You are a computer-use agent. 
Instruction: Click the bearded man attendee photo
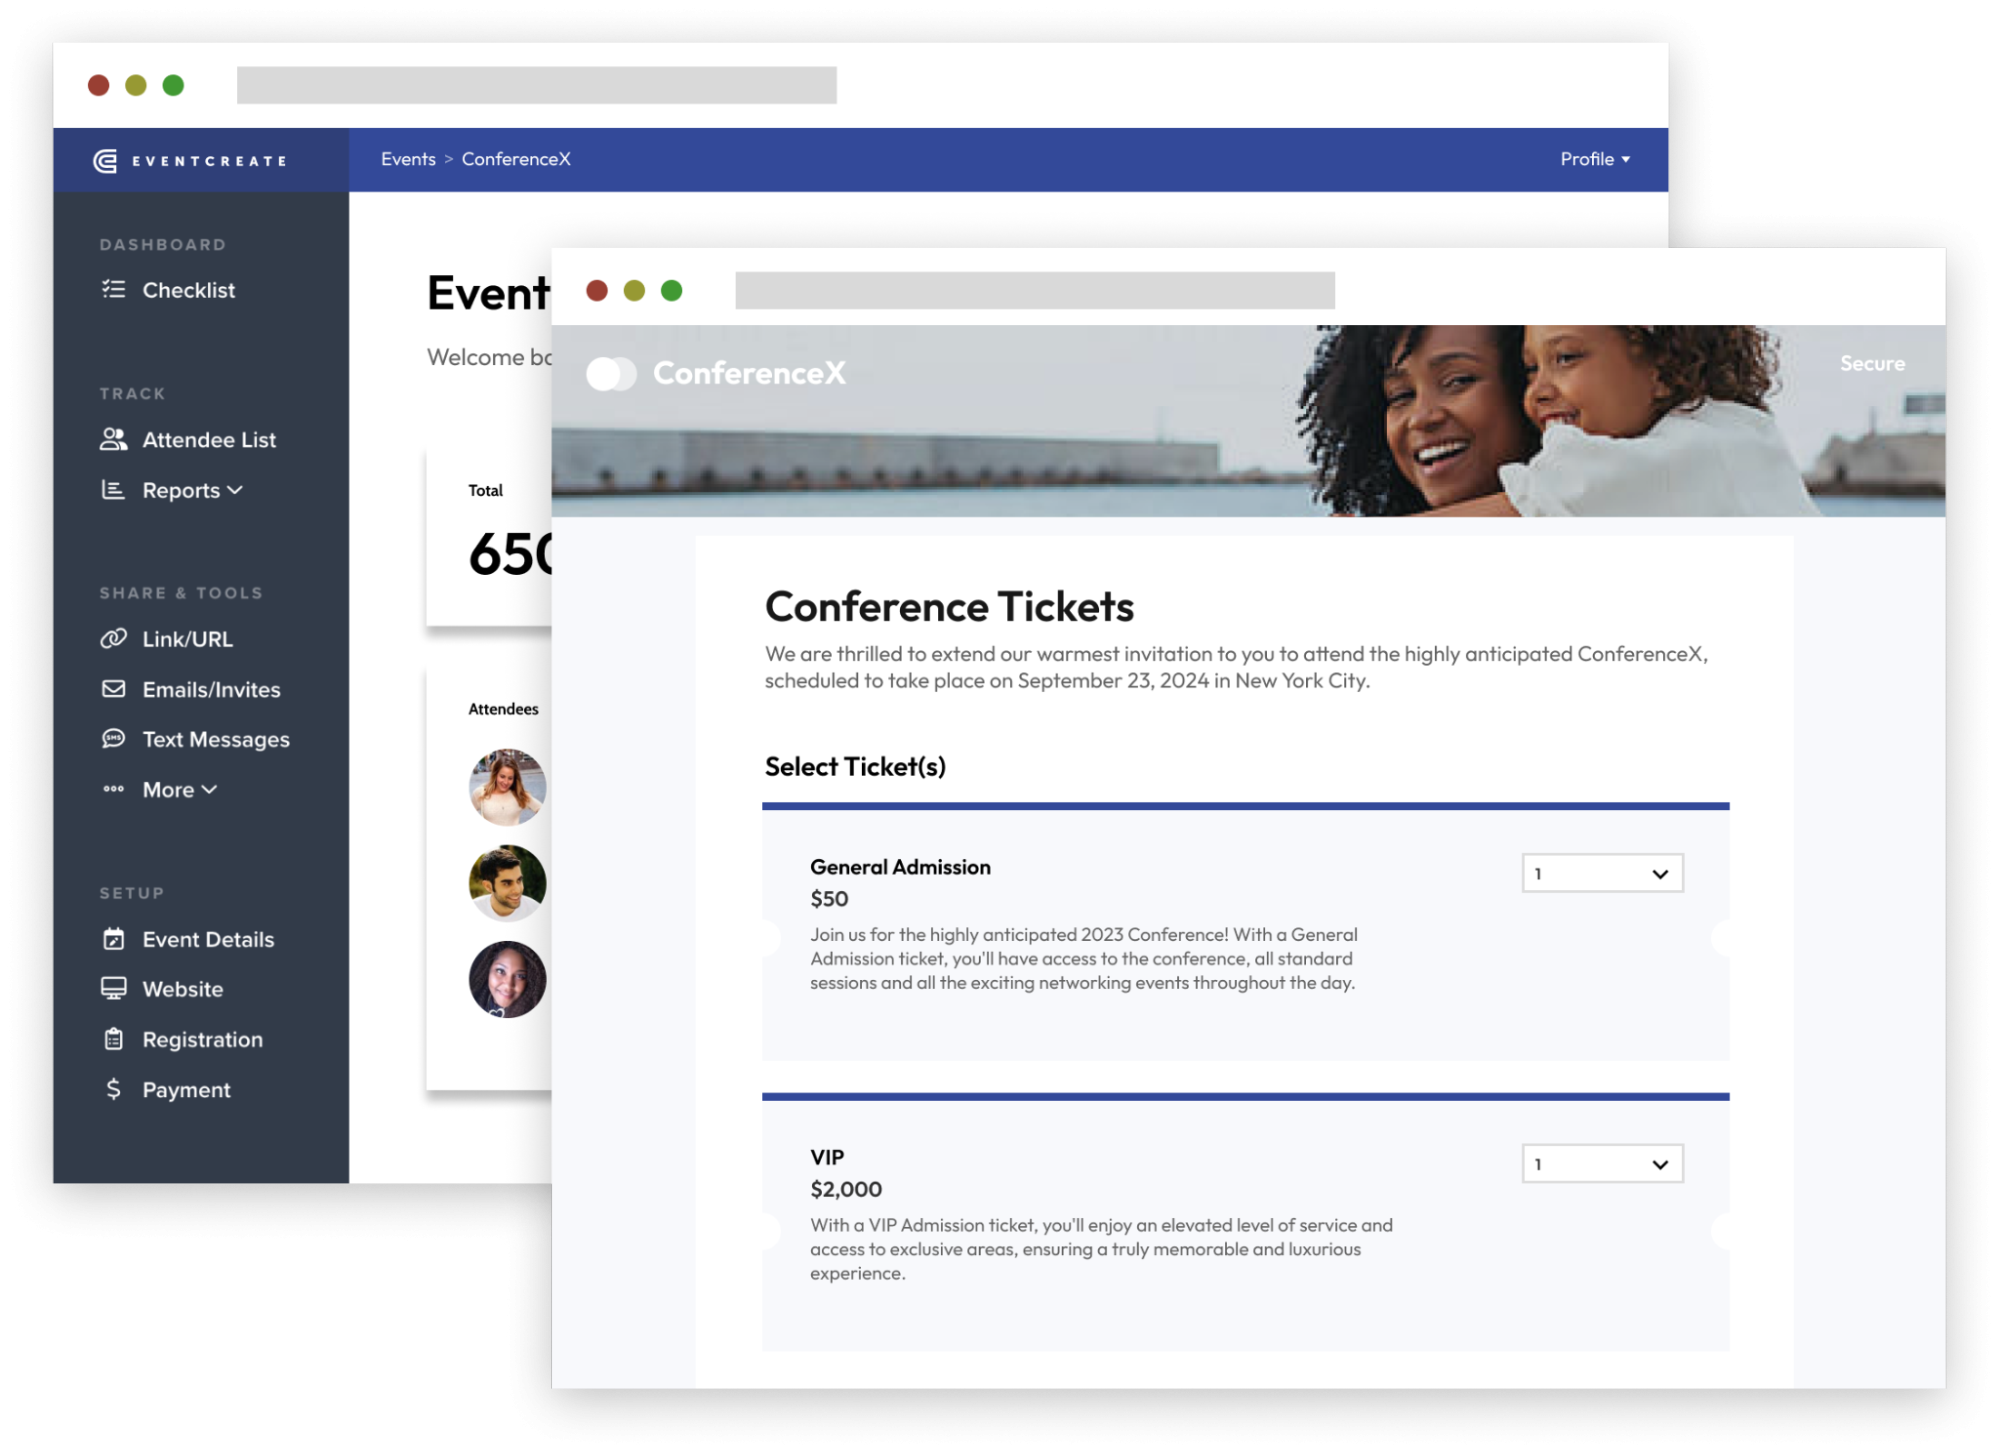pos(507,883)
